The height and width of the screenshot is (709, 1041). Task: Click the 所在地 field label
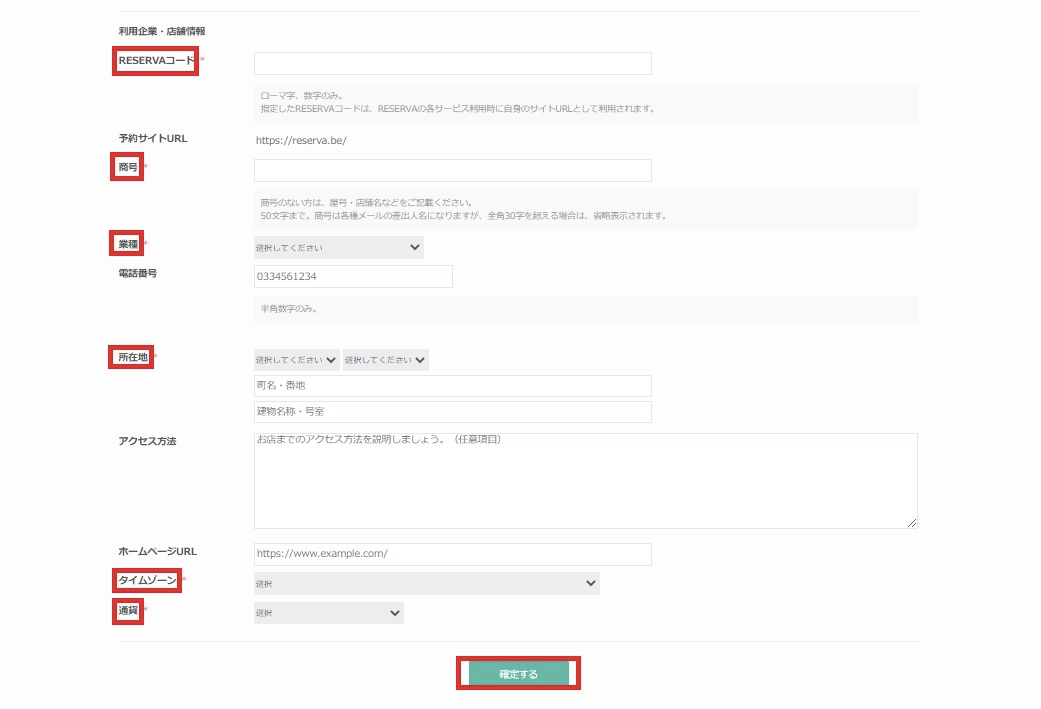(x=132, y=358)
